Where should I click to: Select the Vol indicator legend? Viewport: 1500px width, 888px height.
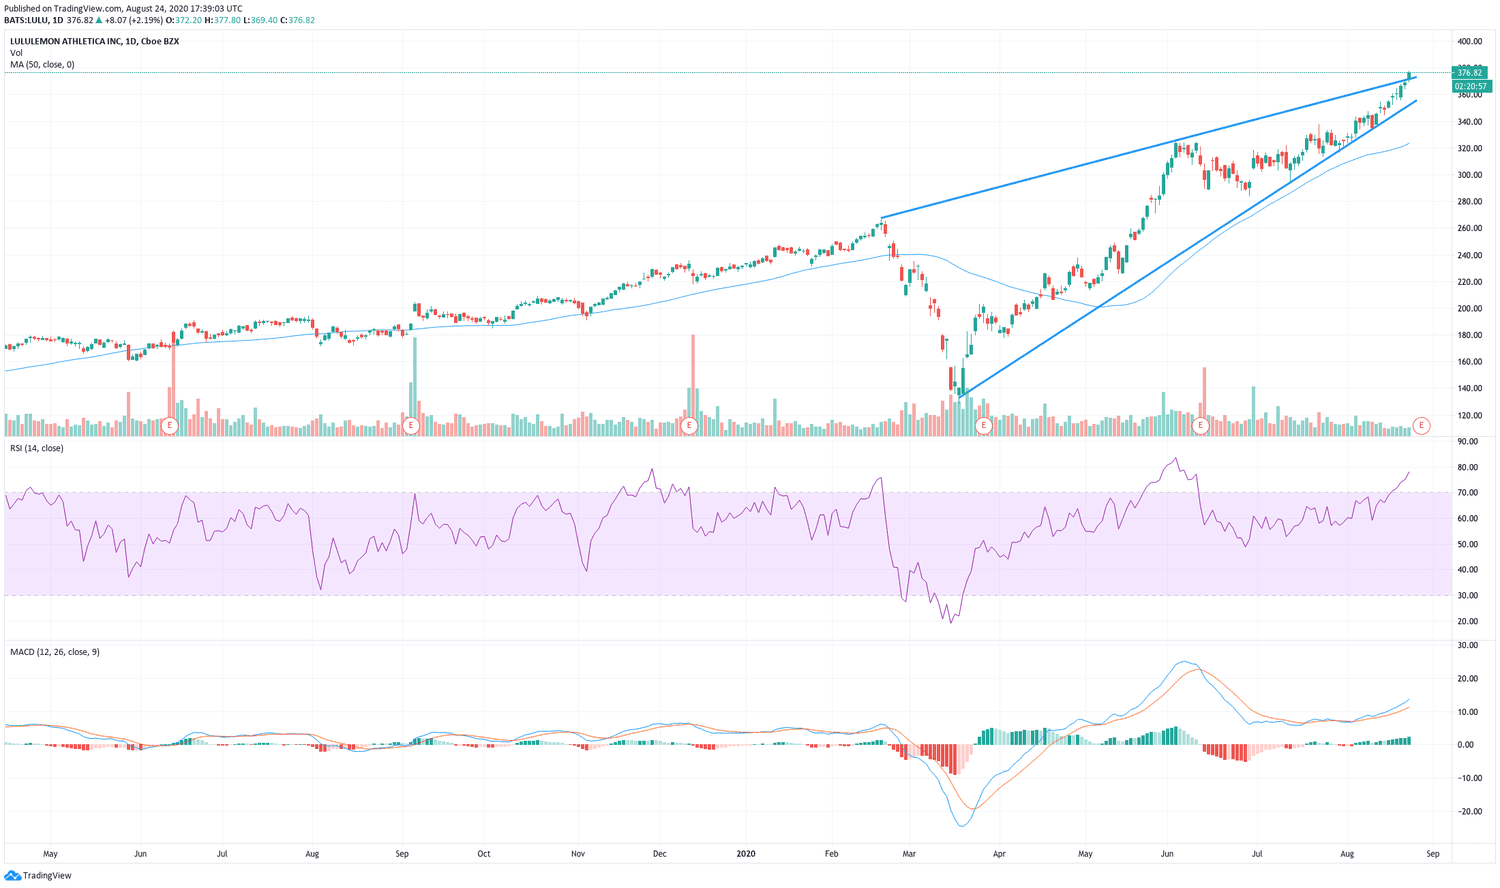pos(16,53)
